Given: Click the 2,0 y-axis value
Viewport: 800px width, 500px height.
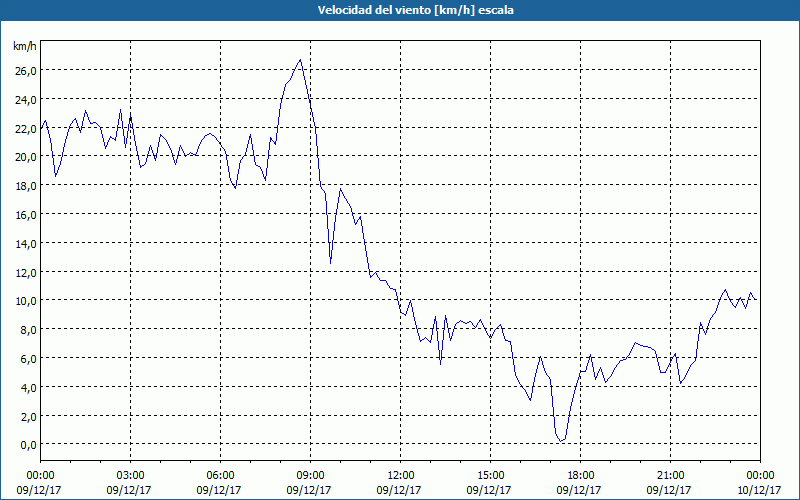Looking at the screenshot, I should pos(28,417).
